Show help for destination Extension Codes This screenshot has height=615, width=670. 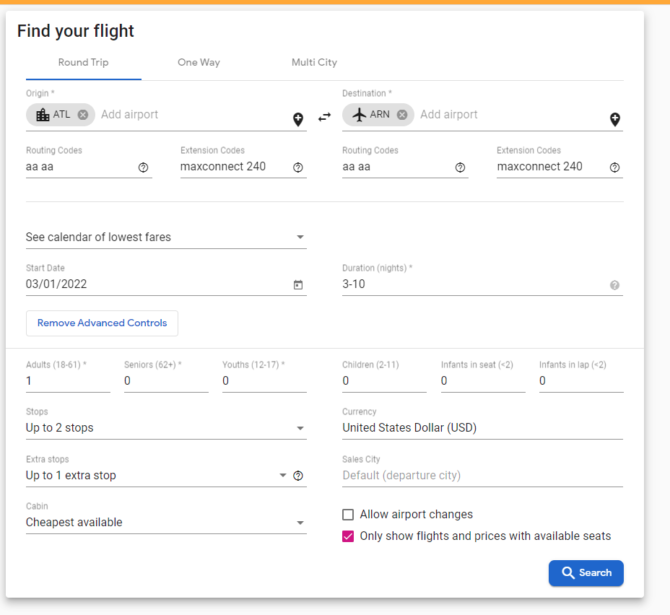point(614,168)
